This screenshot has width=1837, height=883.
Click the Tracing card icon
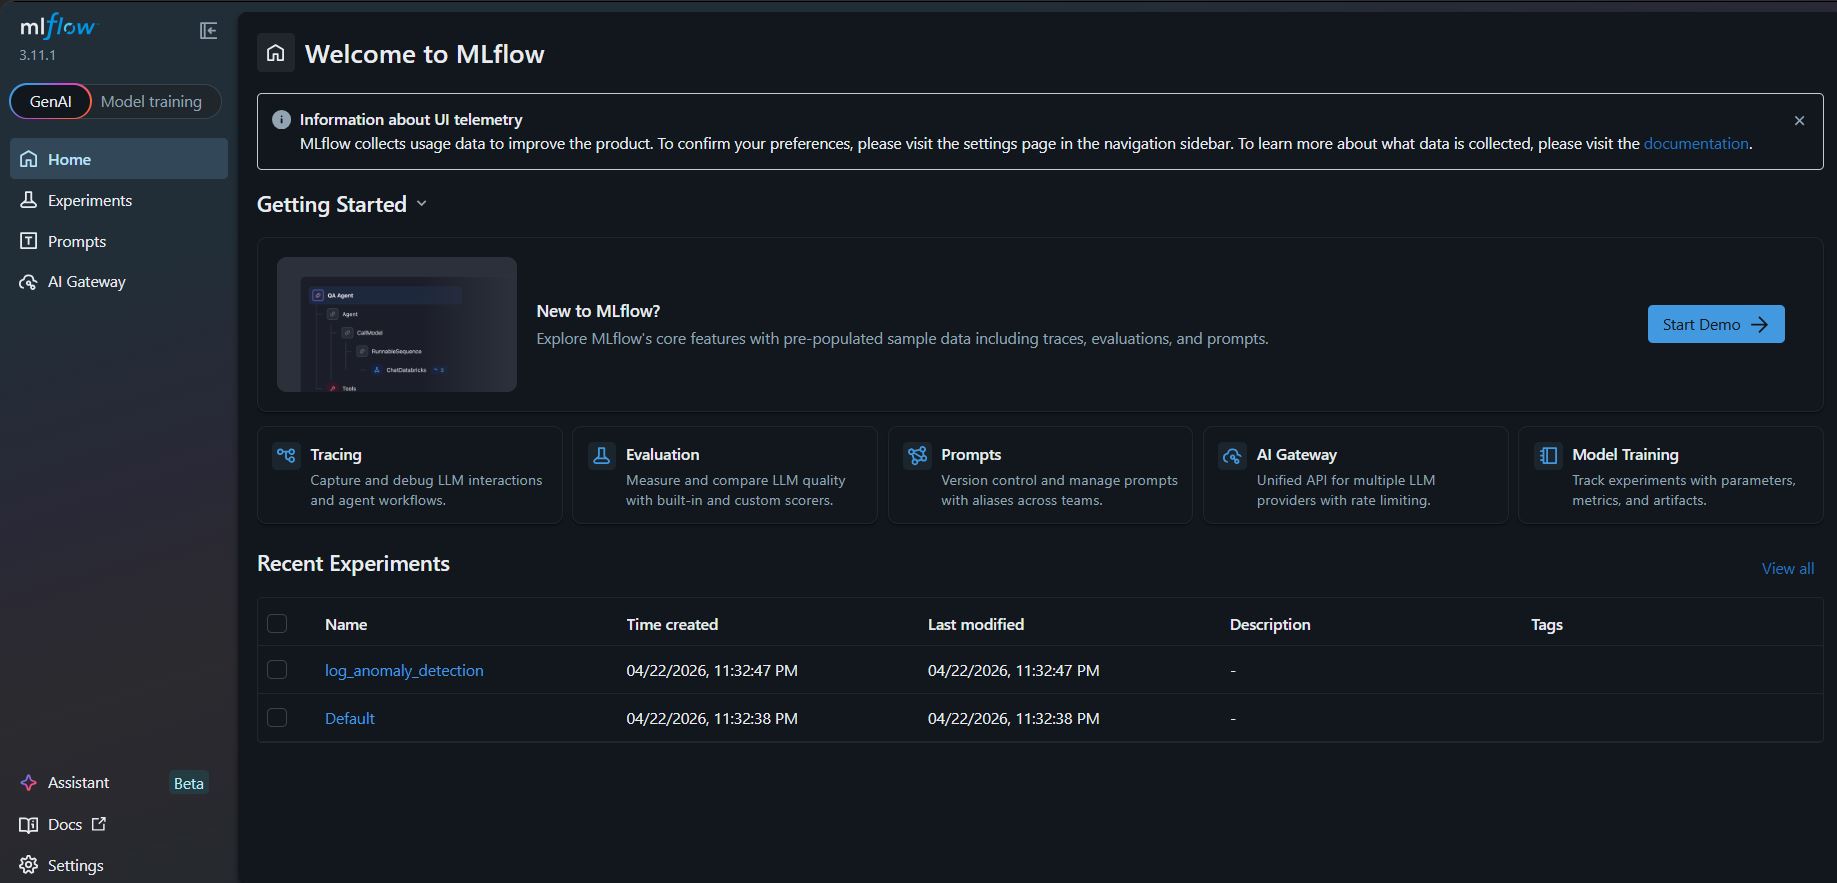286,456
